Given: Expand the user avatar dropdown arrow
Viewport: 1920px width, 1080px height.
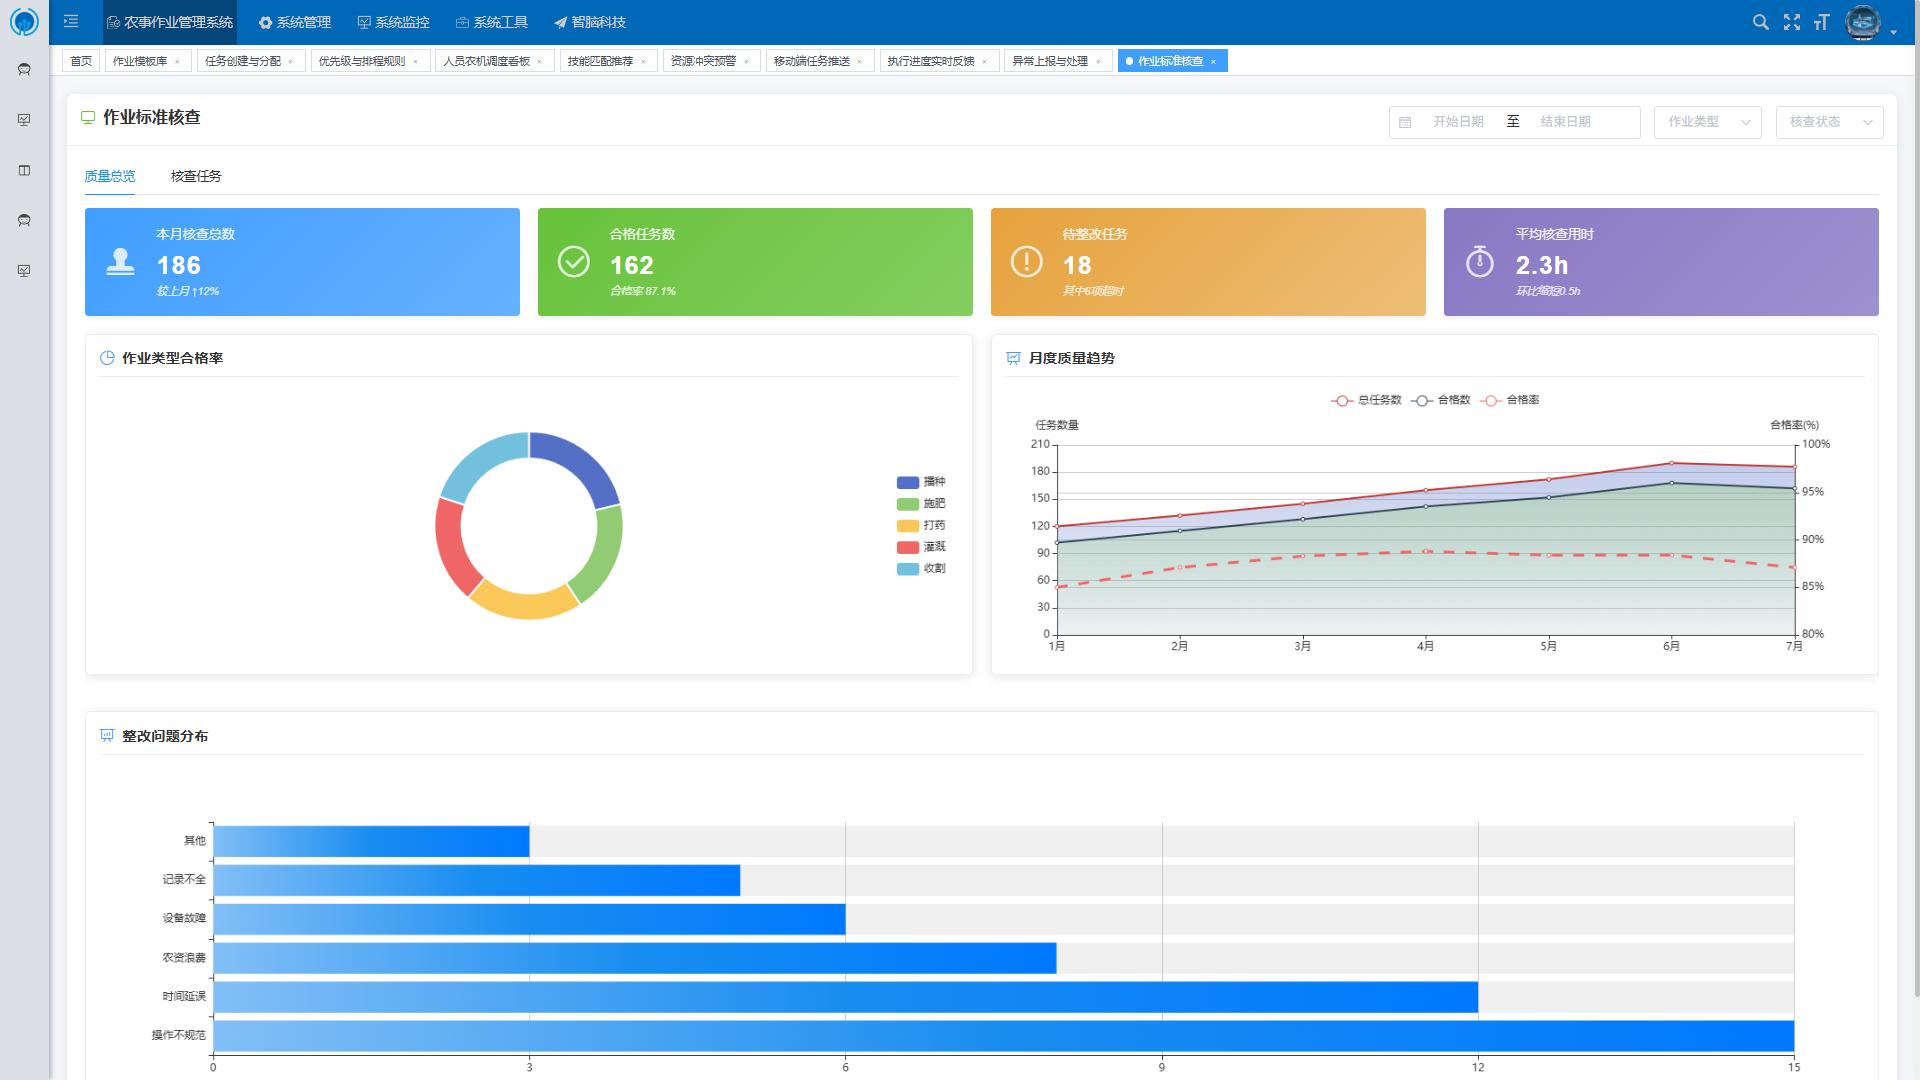Looking at the screenshot, I should pos(1894,32).
